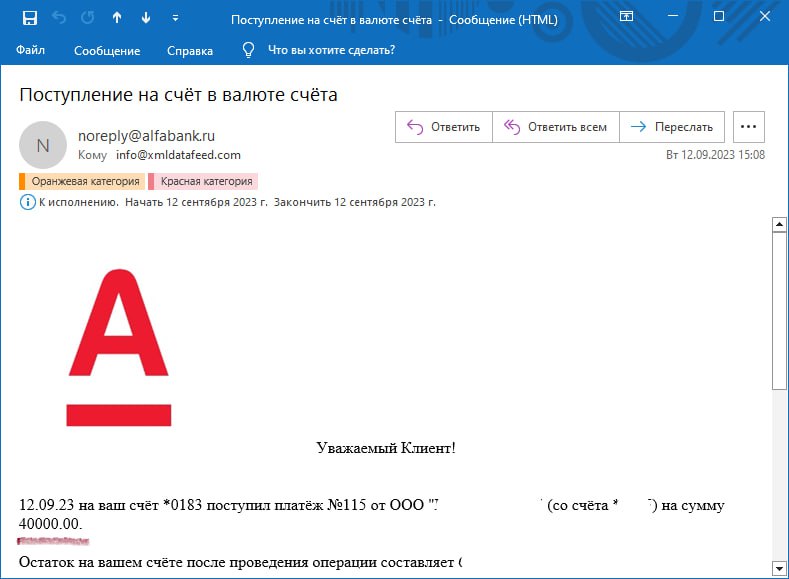
Task: Expand the Quick Access Toolbar customize dropdown
Action: click(x=176, y=18)
